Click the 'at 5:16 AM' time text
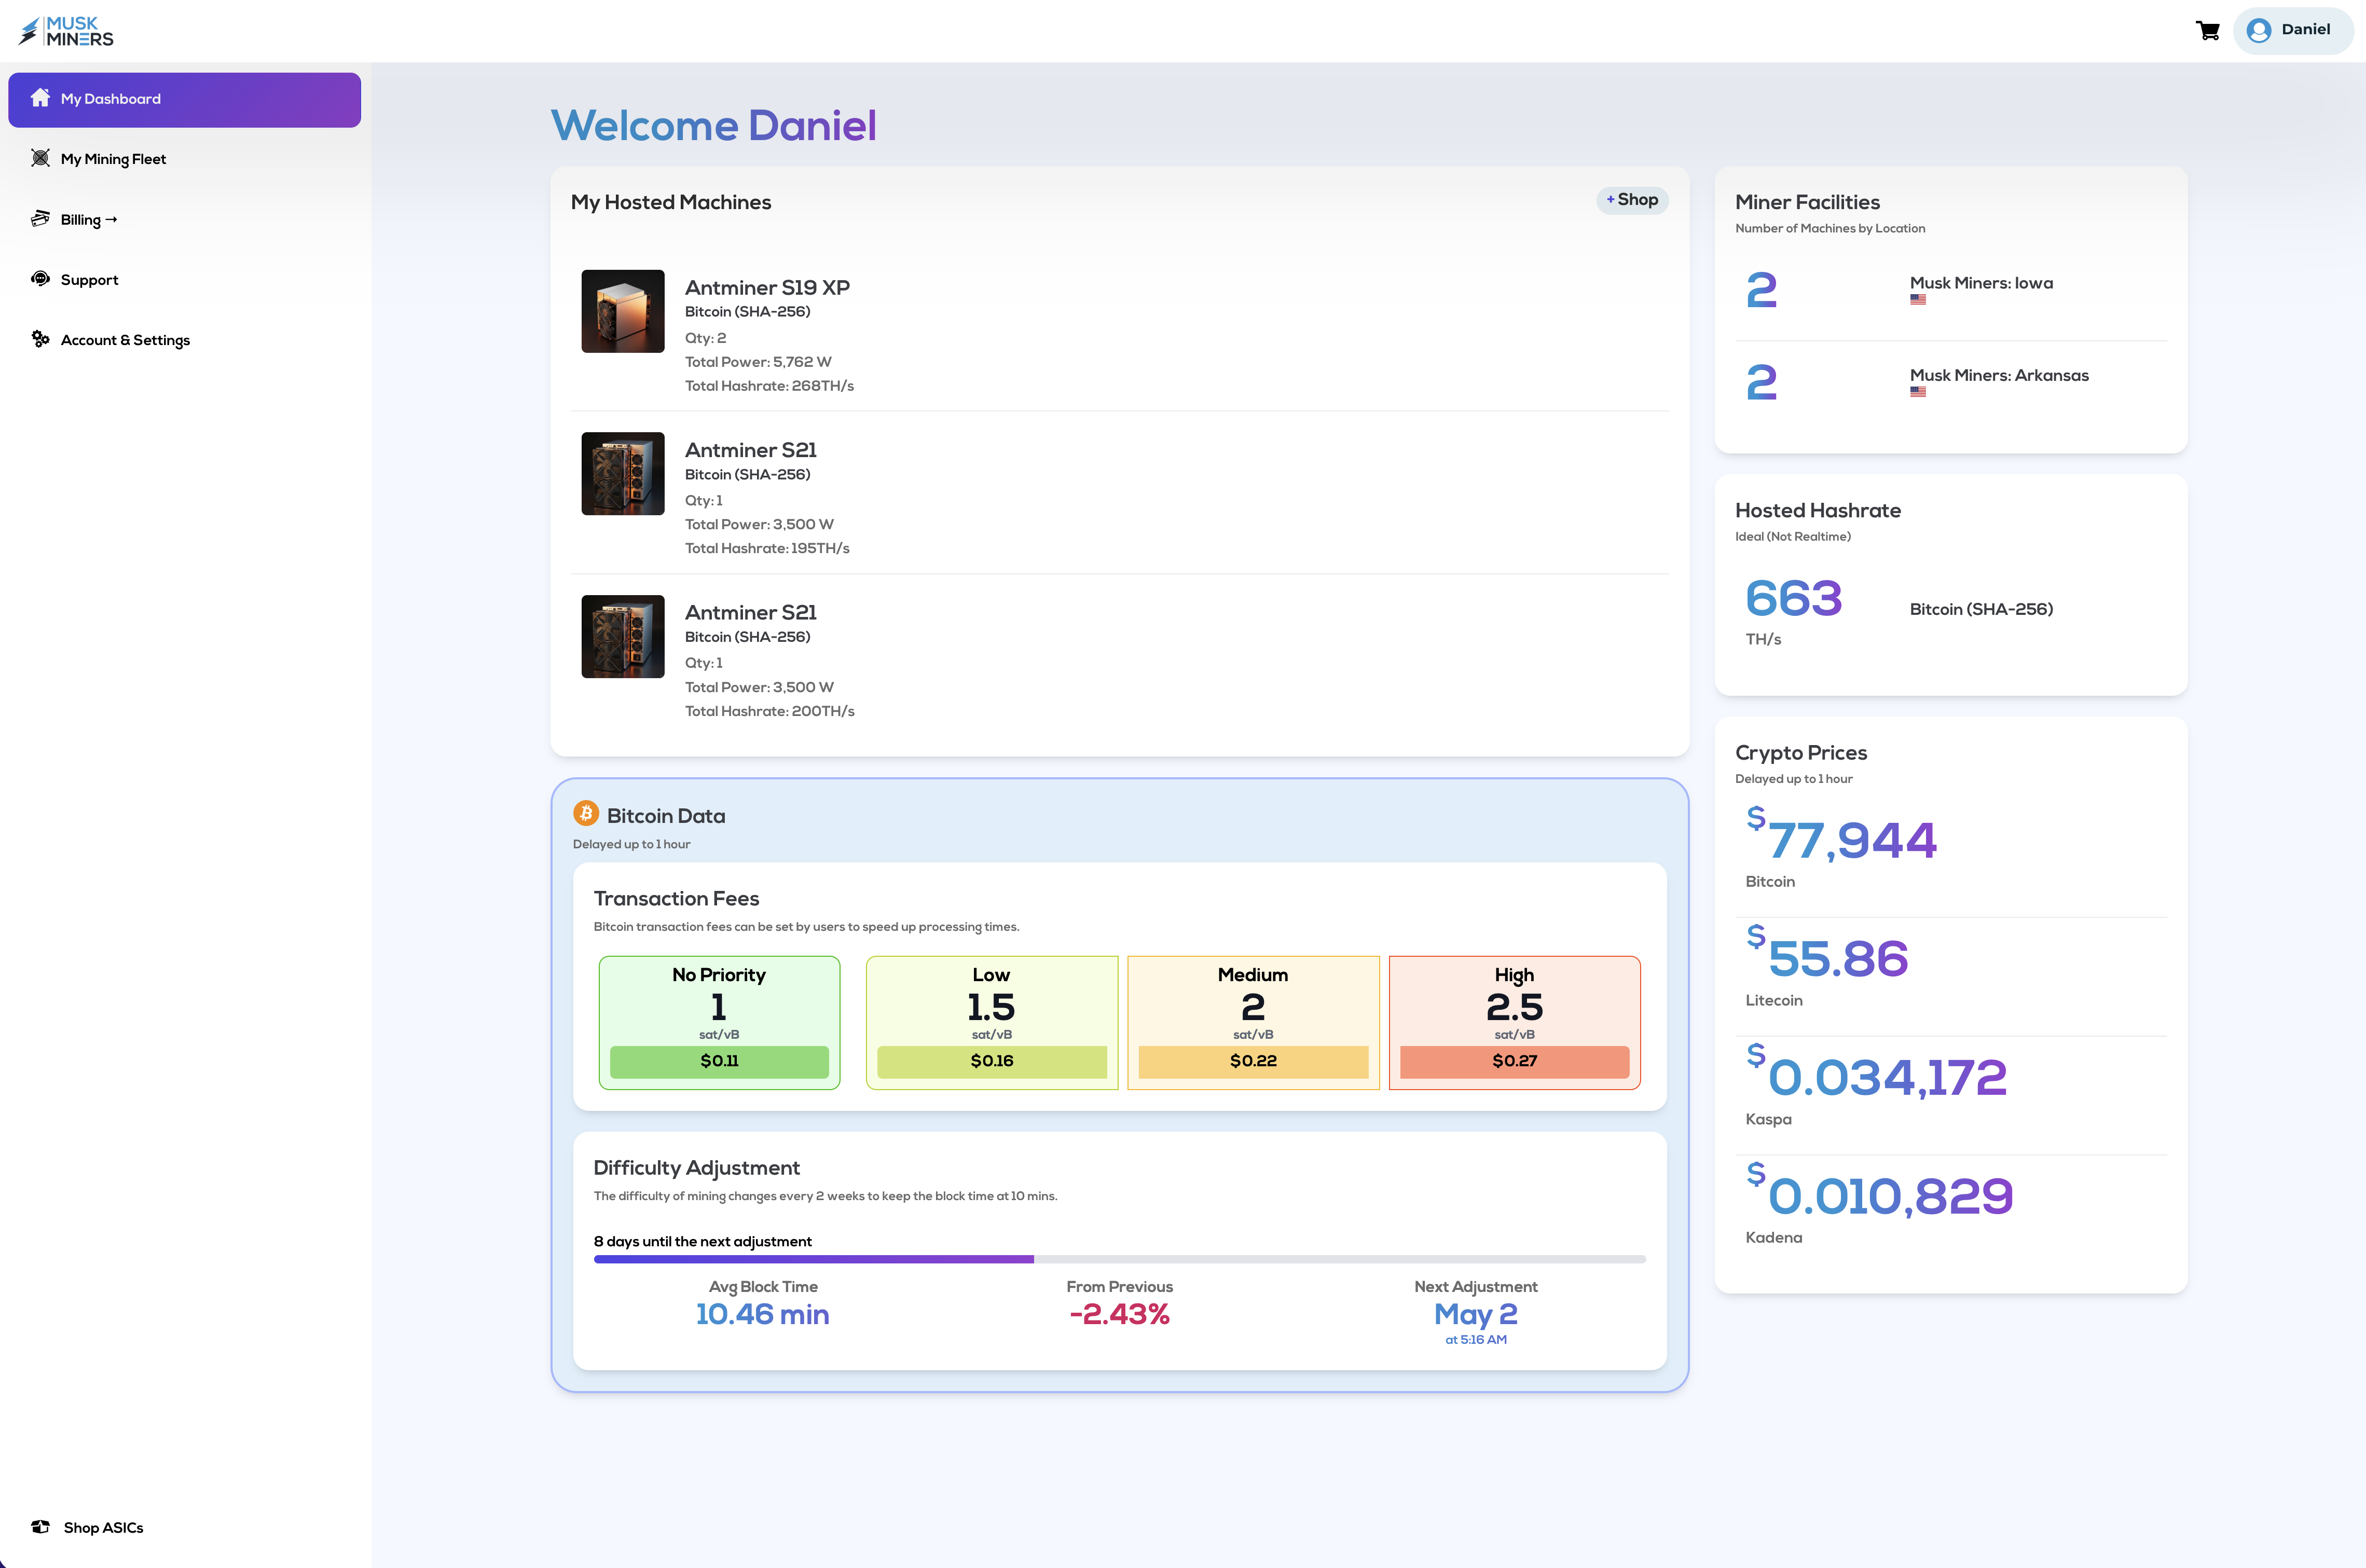The height and width of the screenshot is (1568, 2366). click(x=1476, y=1340)
